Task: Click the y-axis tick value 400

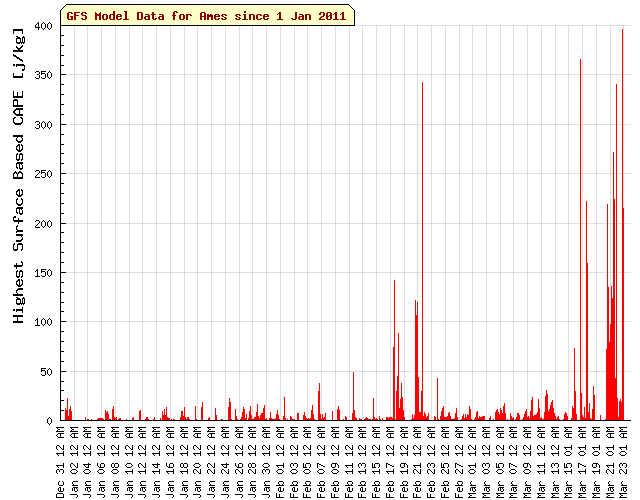Action: click(44, 26)
